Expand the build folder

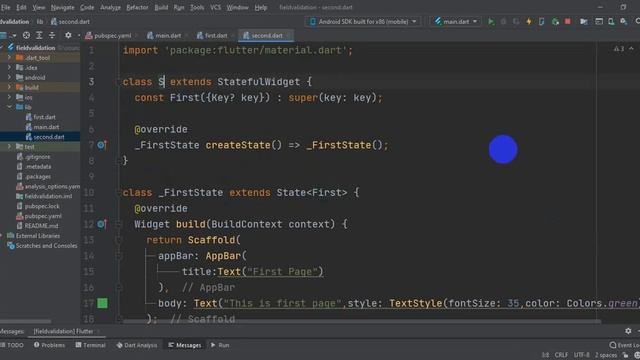pyautogui.click(x=9, y=87)
